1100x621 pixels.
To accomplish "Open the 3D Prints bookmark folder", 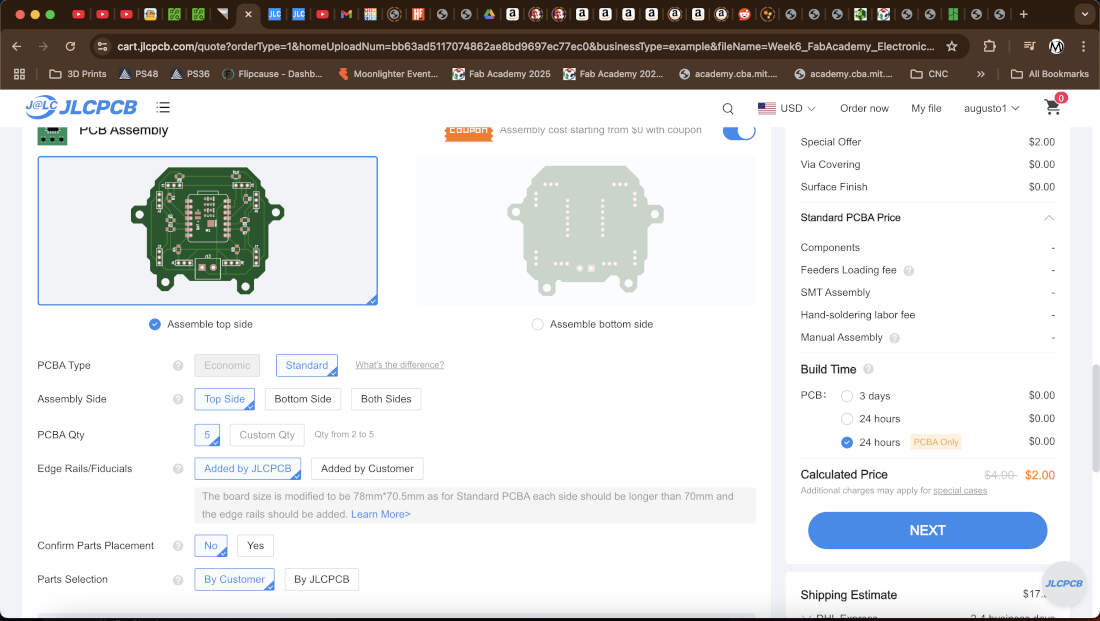I will coord(77,74).
